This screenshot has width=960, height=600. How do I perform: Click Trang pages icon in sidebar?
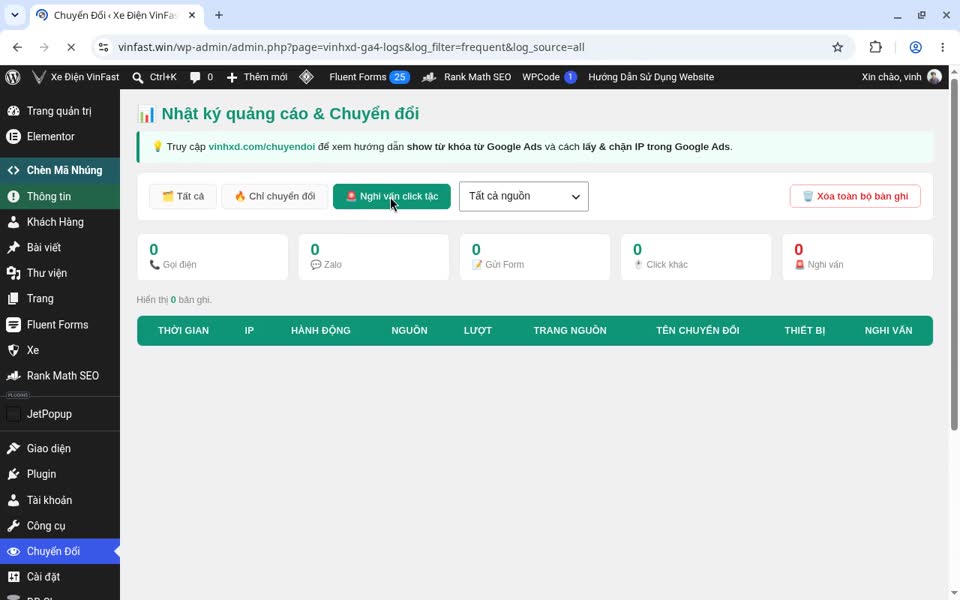pyautogui.click(x=13, y=299)
